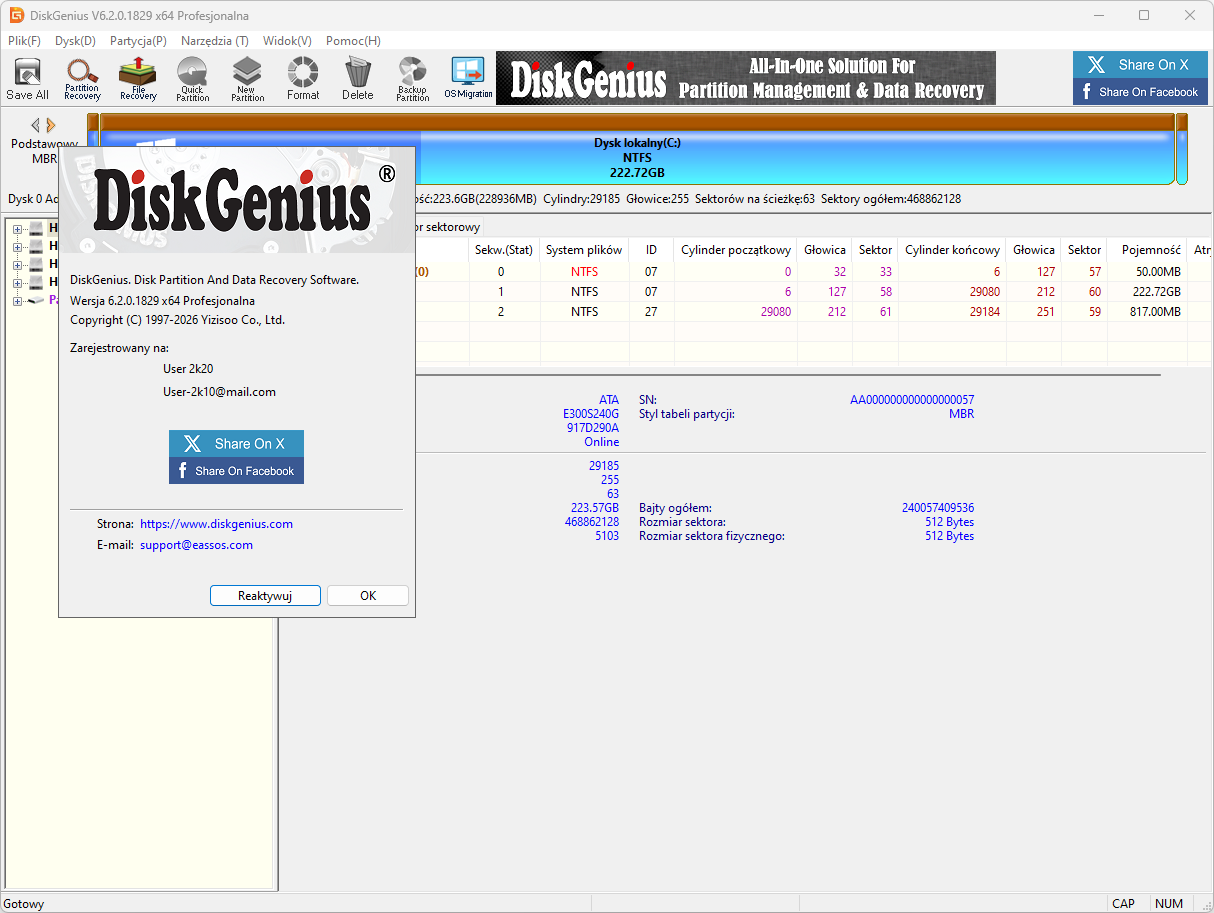Click Share On Facebook in About dialog

coord(236,471)
